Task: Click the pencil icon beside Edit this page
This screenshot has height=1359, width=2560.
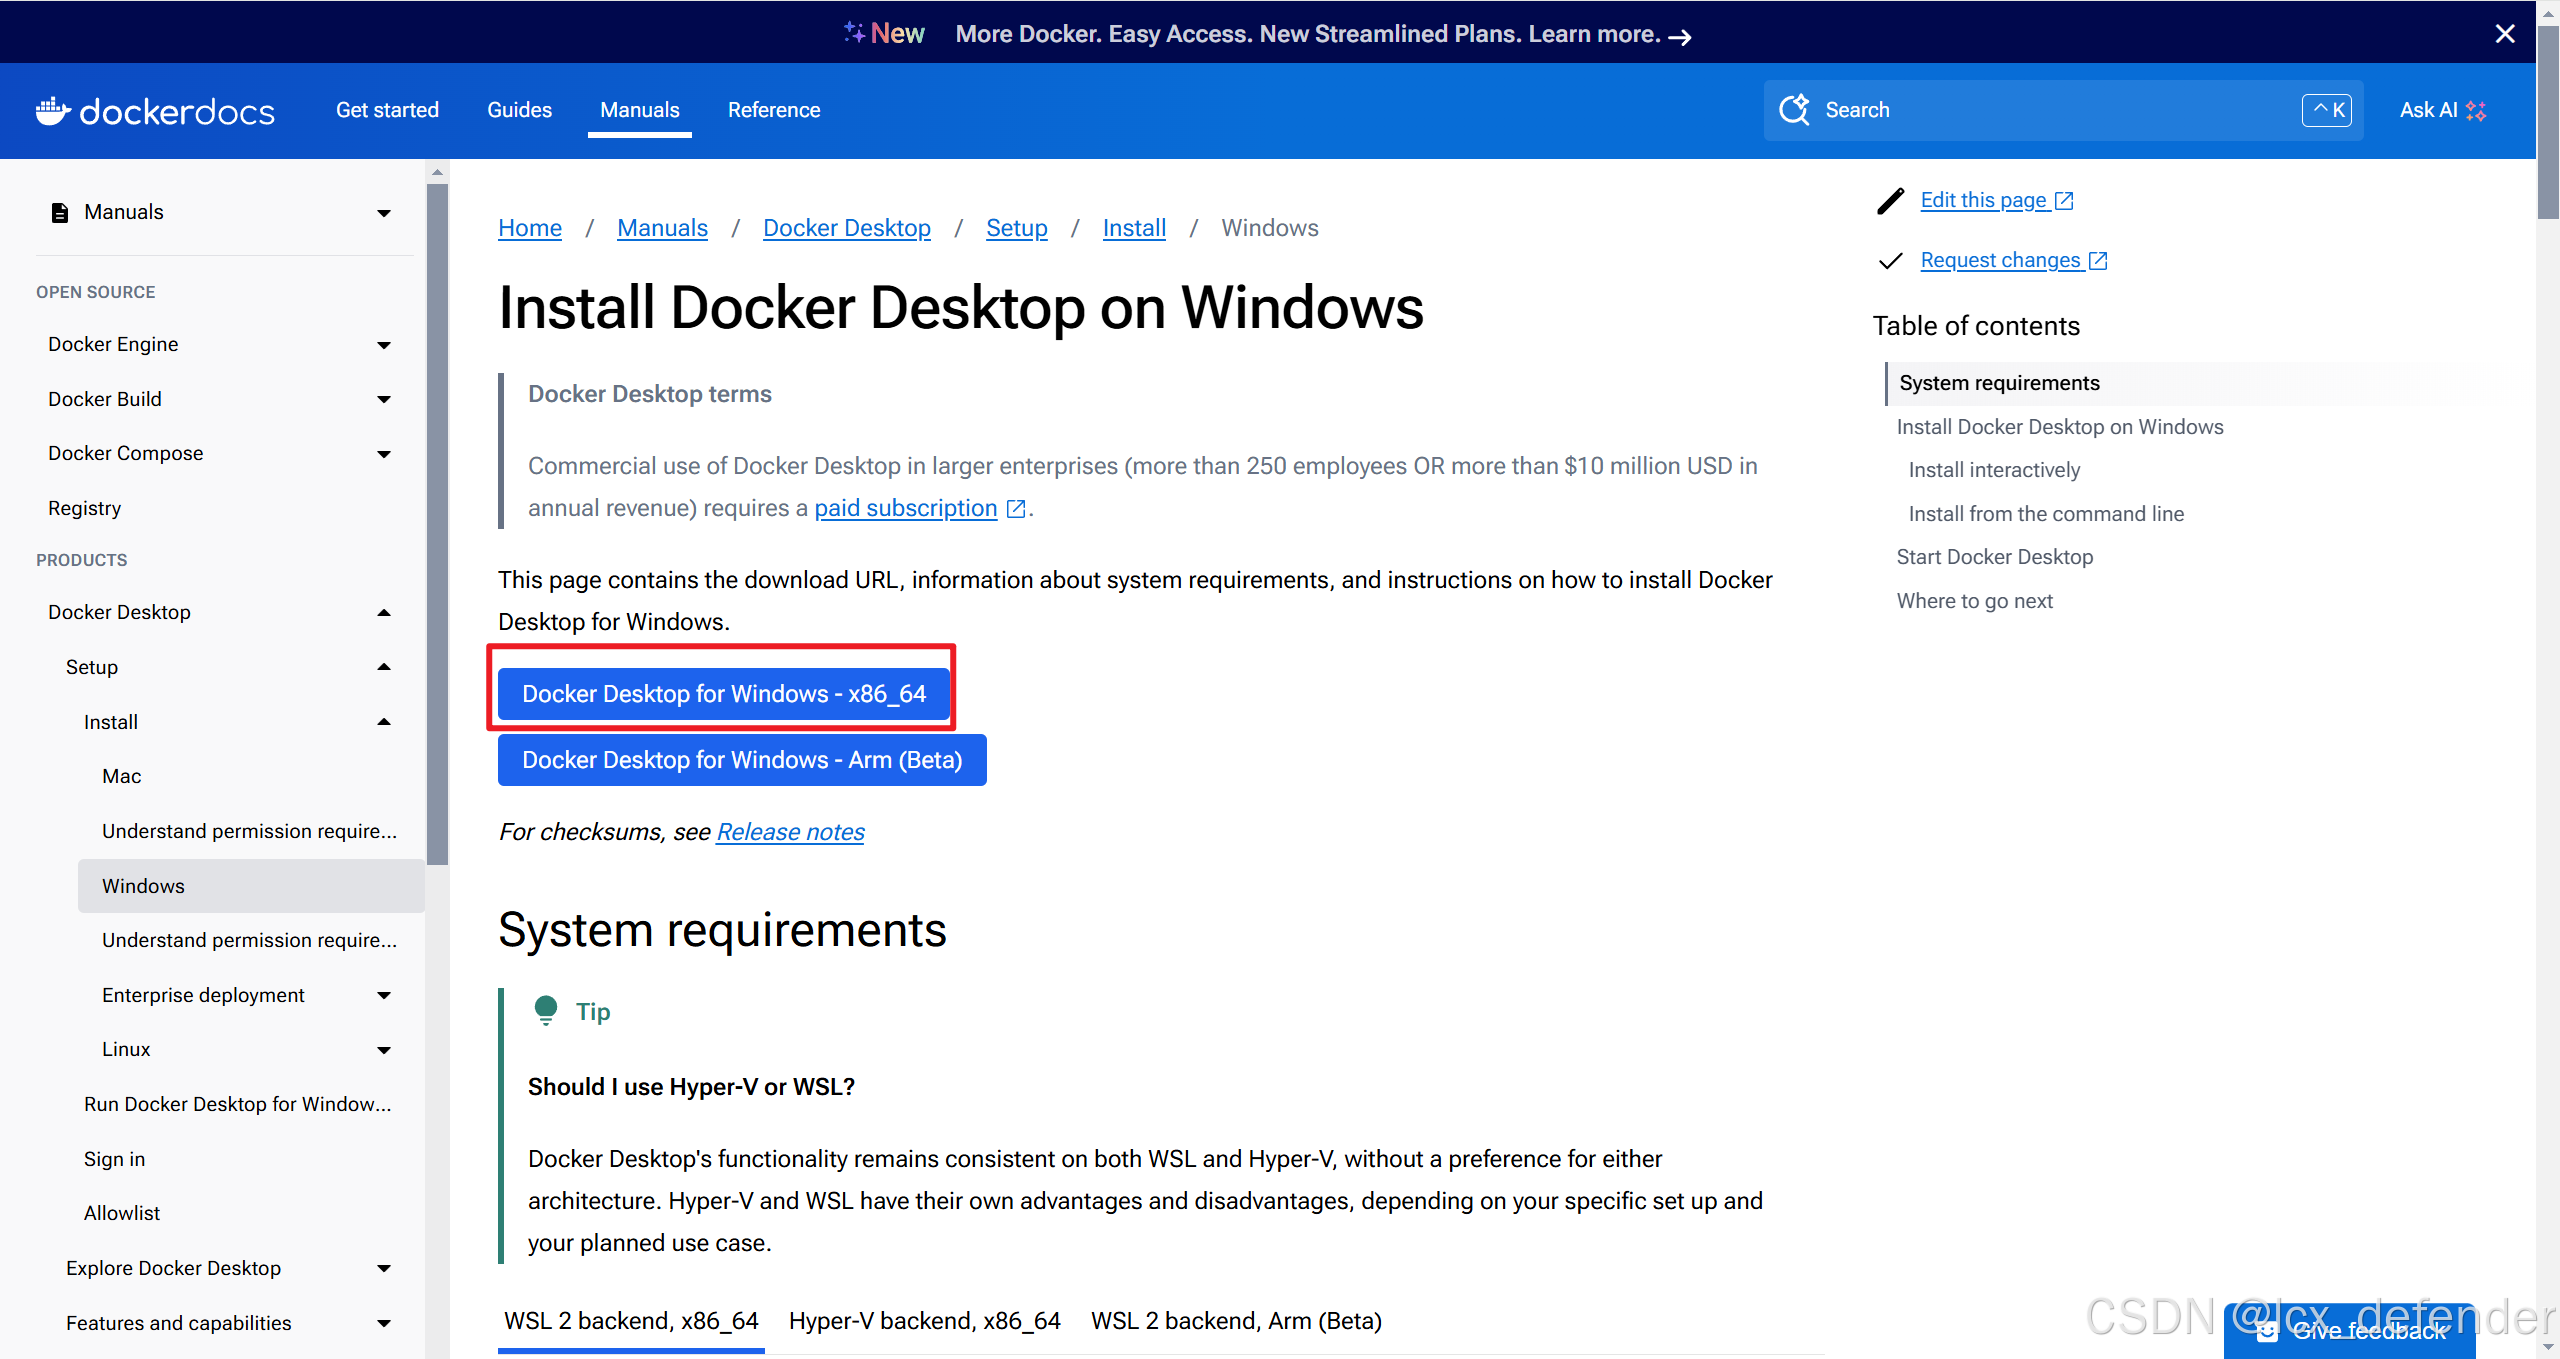Action: click(1890, 201)
